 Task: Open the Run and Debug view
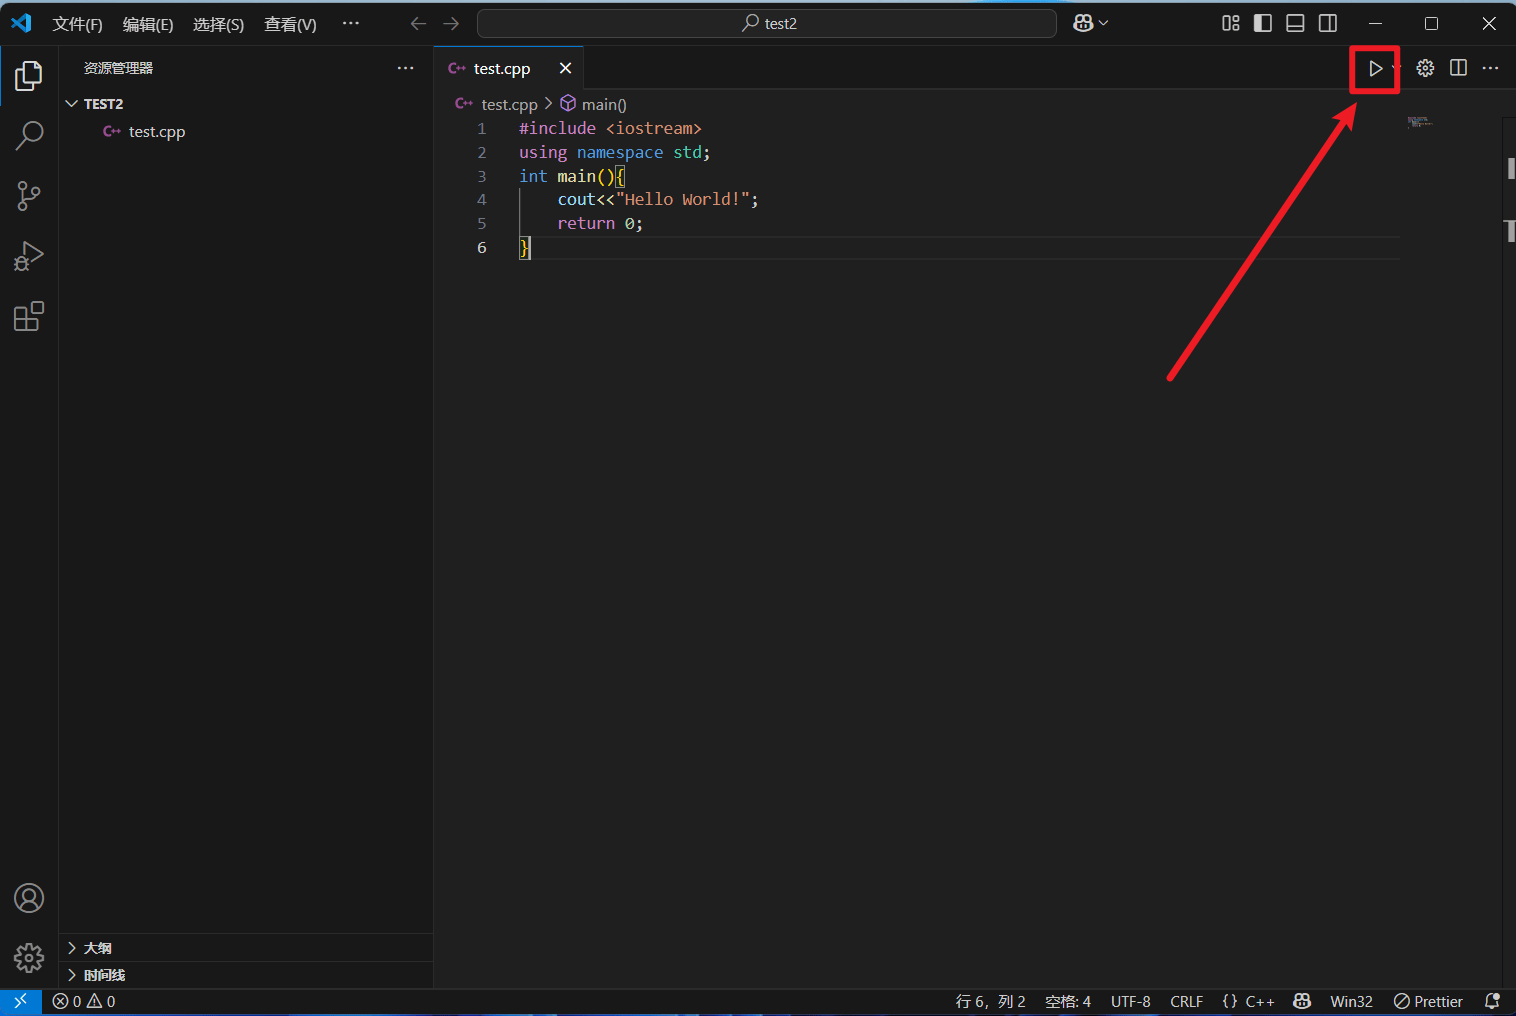click(29, 256)
